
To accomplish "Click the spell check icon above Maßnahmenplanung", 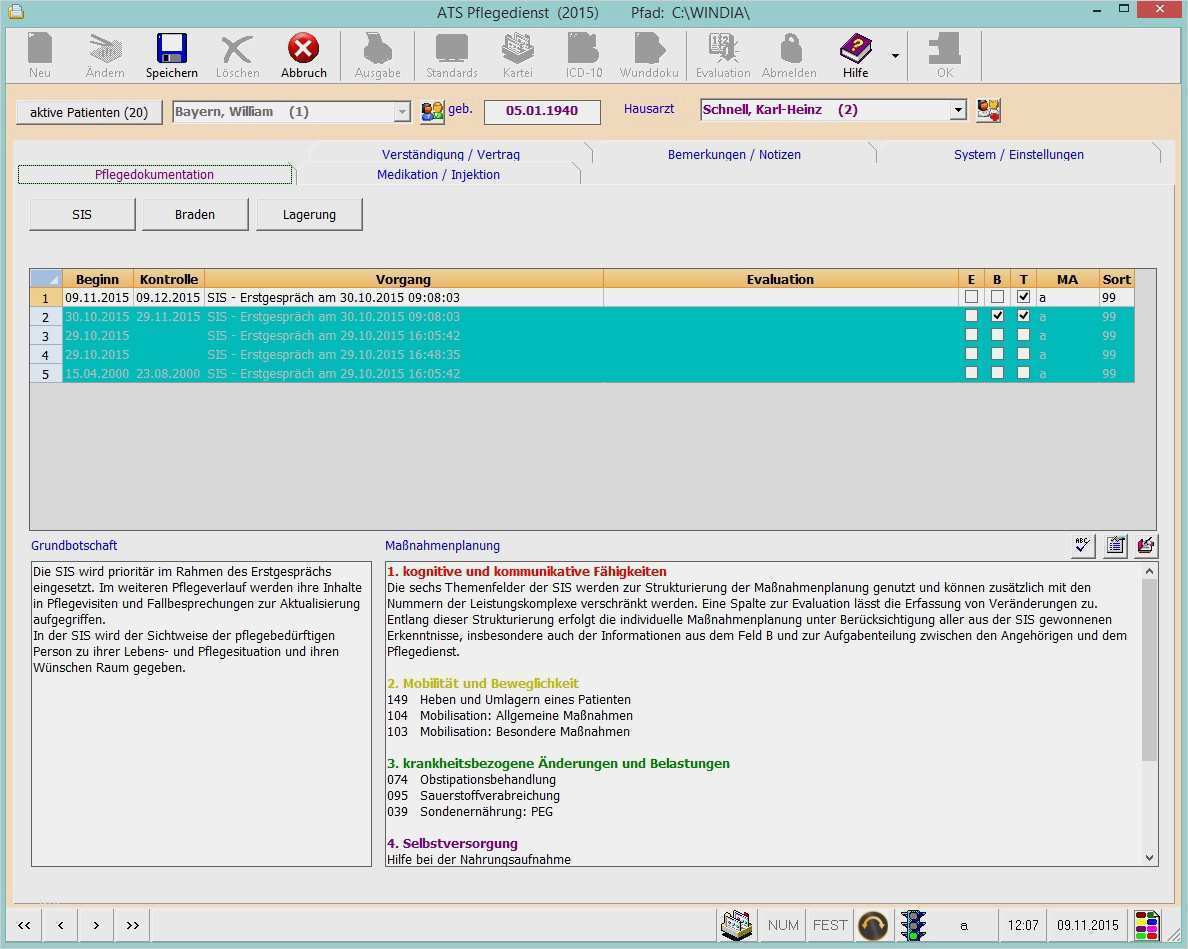I will pos(1083,545).
